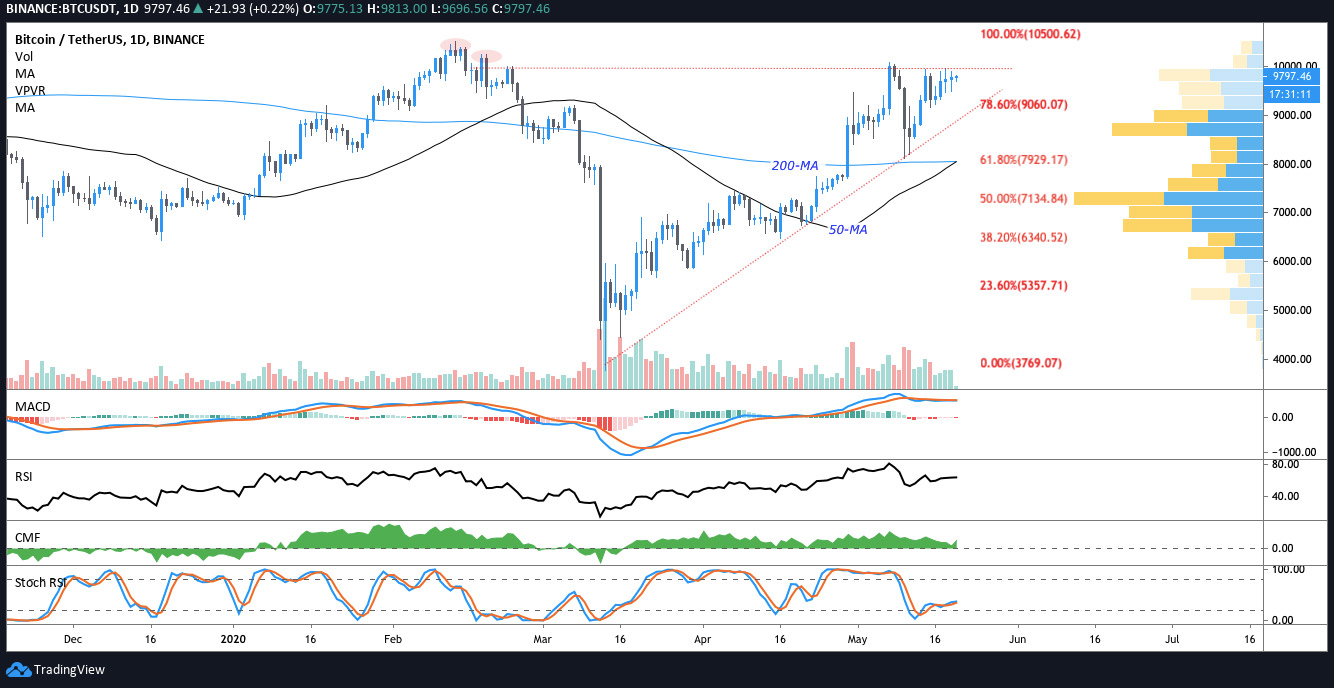Select the CMF pane label
This screenshot has height=690, width=1336.
tap(27, 538)
